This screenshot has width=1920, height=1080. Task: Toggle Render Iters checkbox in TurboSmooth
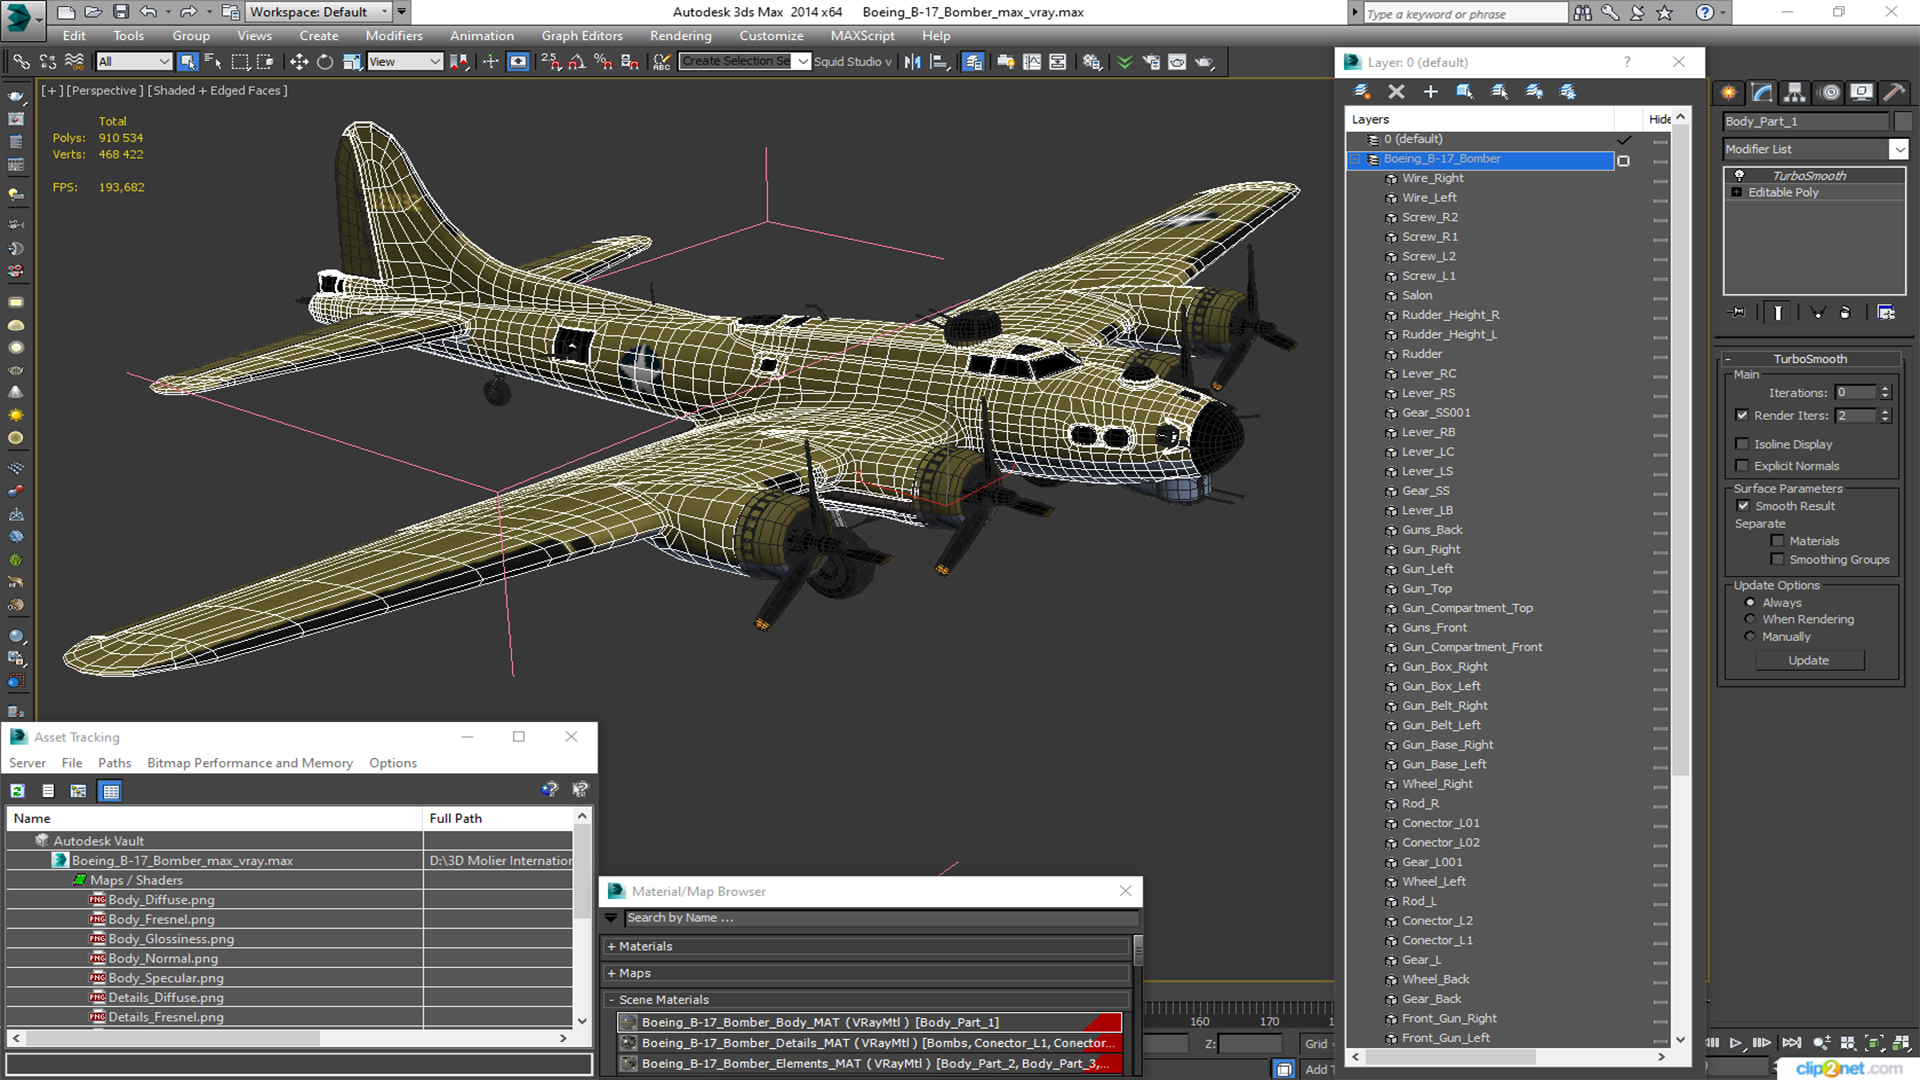click(1742, 415)
